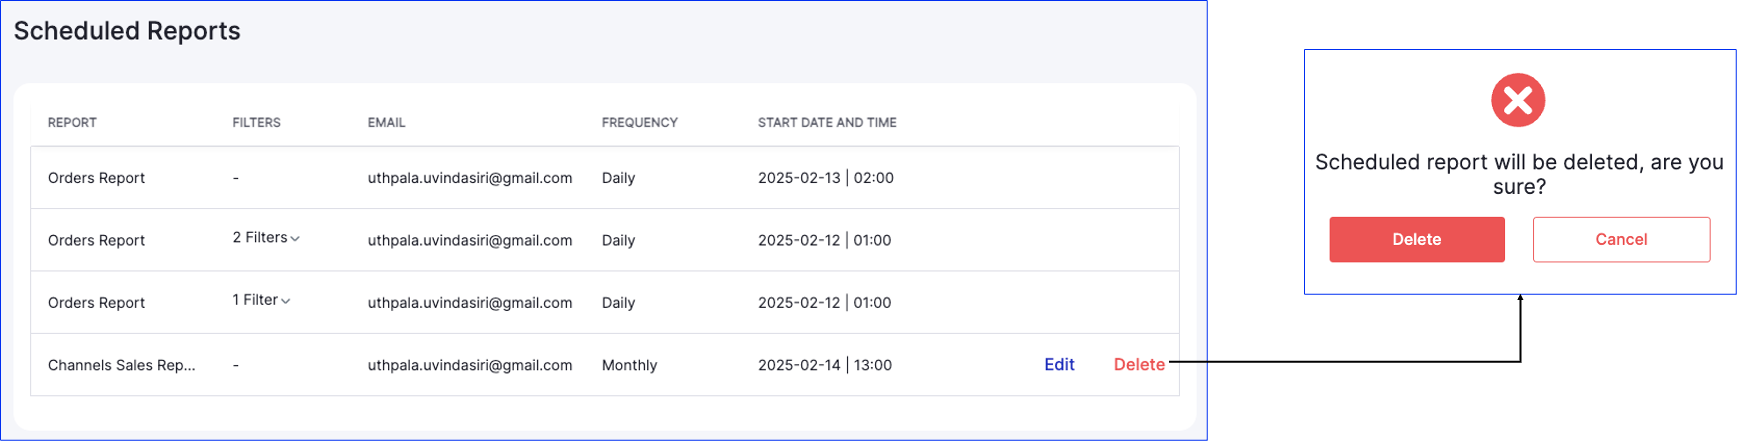The width and height of the screenshot is (1737, 441).
Task: Cancel the delete confirmation dialog
Action: click(1620, 239)
